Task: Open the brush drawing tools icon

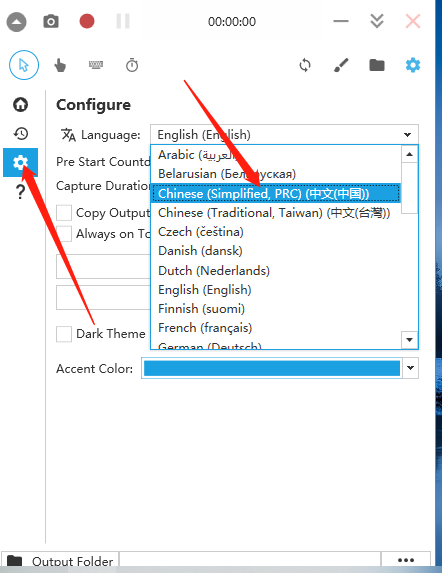Action: tap(341, 65)
